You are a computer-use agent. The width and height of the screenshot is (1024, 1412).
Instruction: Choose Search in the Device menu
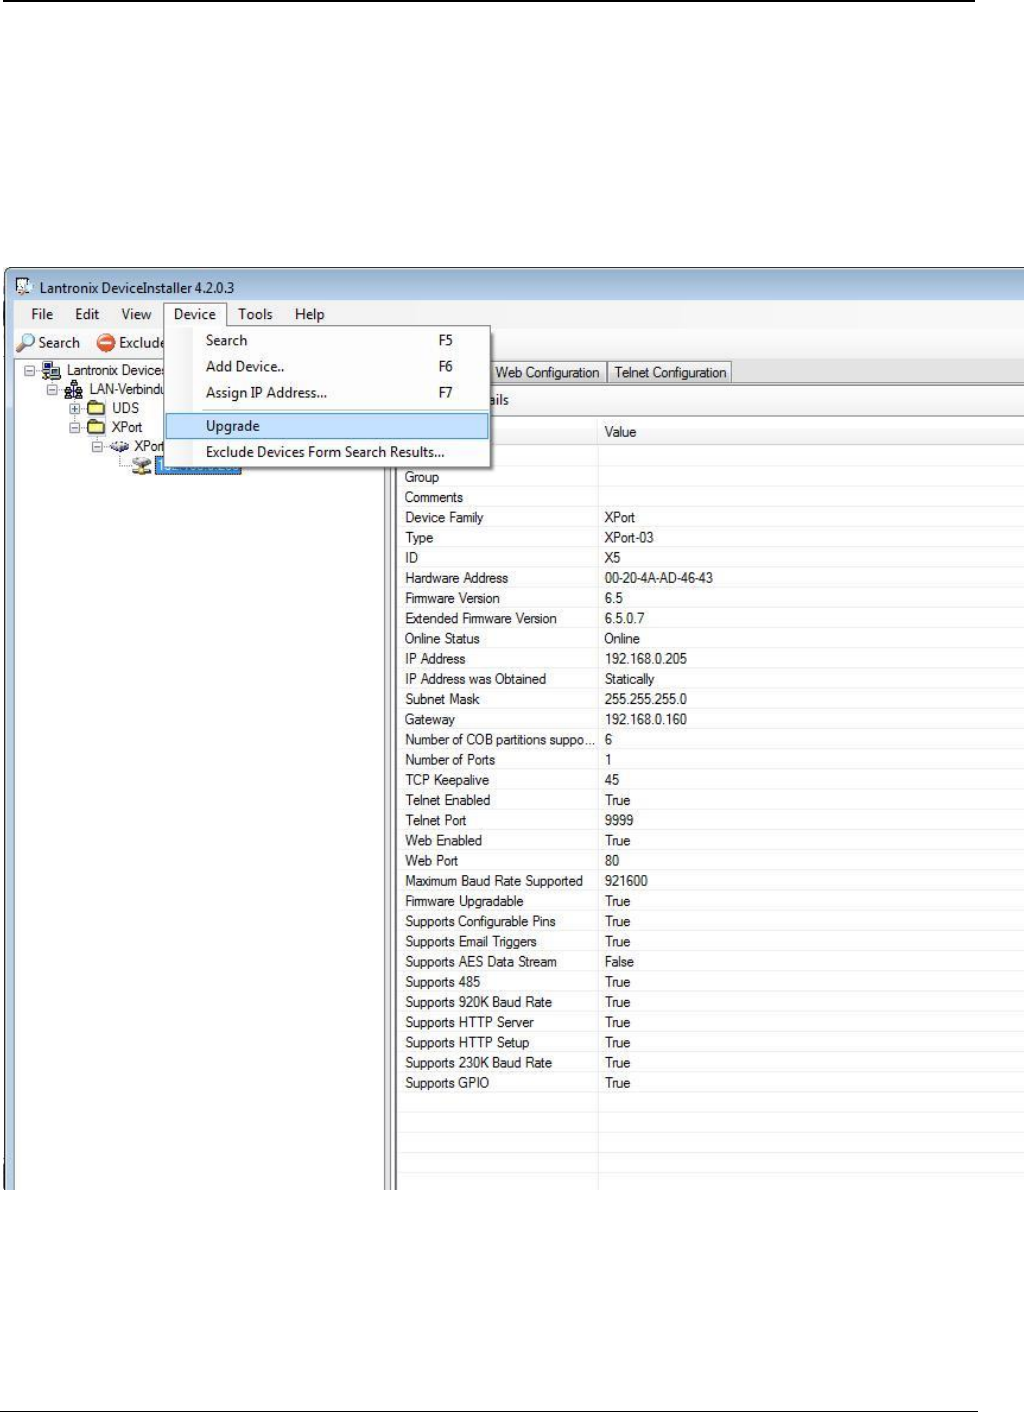[327, 340]
